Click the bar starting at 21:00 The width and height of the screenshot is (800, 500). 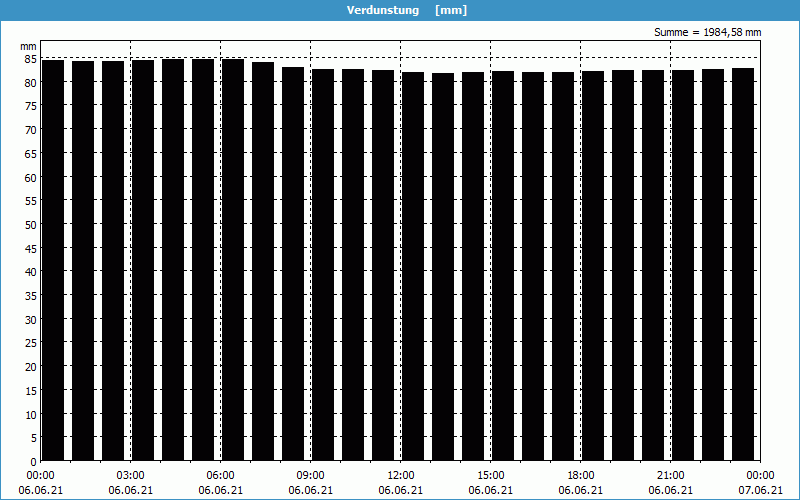click(683, 266)
